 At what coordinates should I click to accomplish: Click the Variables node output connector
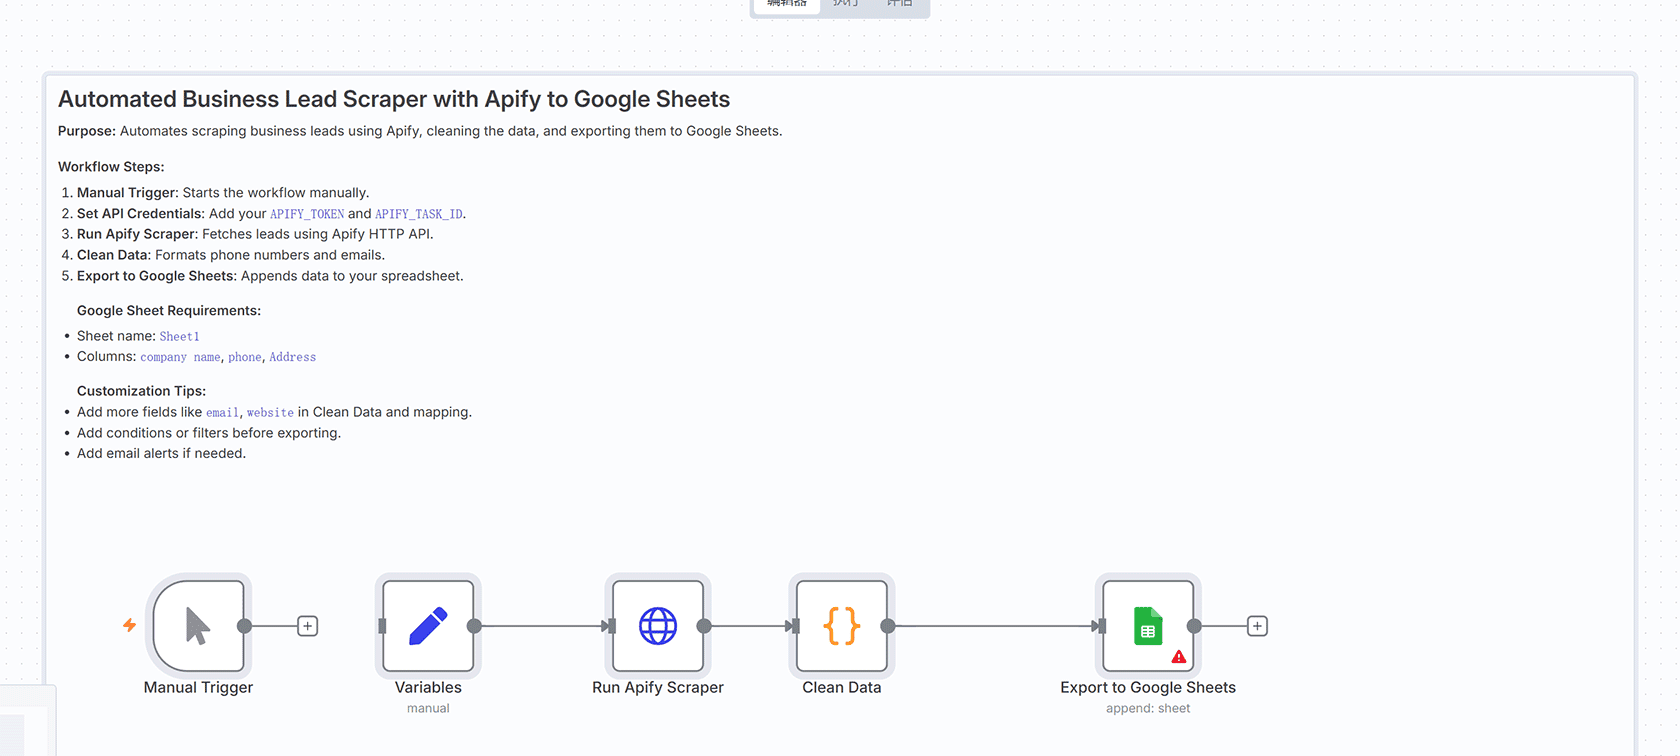pos(474,626)
